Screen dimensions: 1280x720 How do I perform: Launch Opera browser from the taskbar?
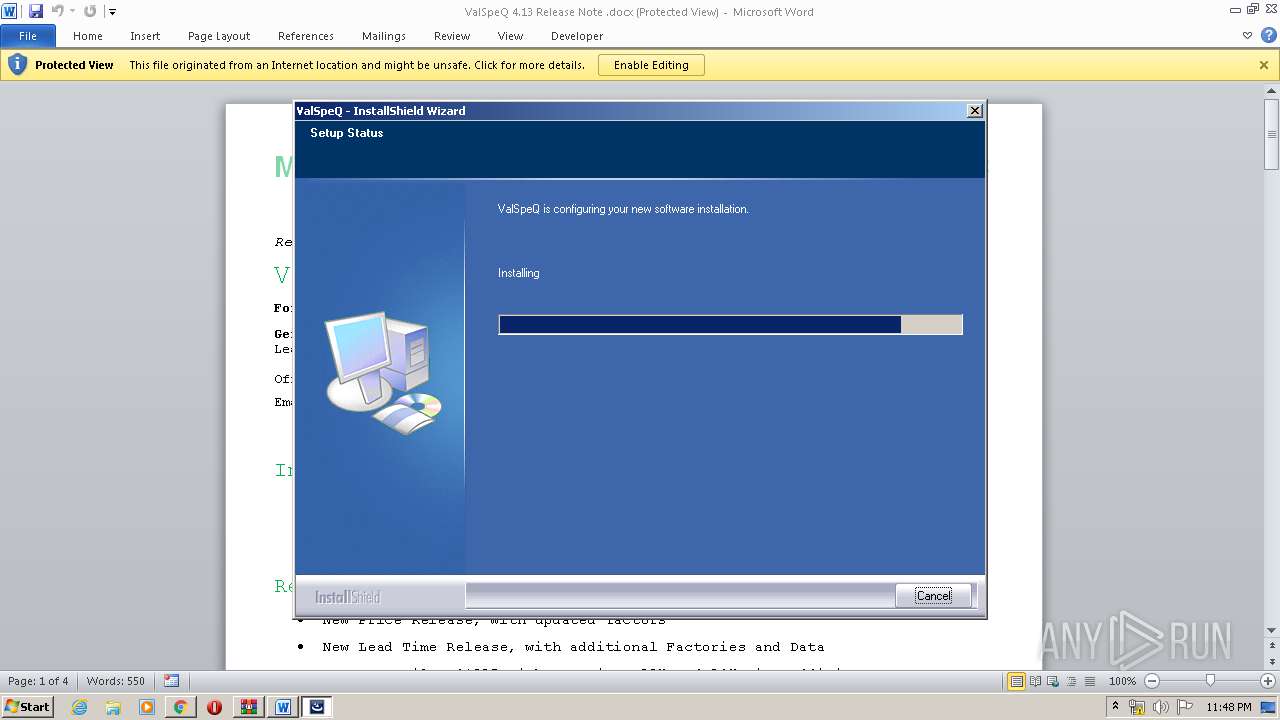pos(214,707)
